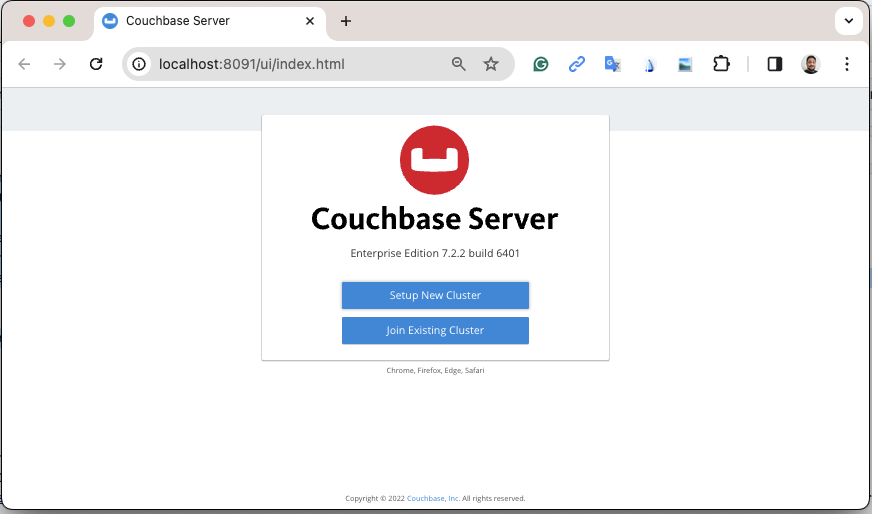Reload the page with the refresh icon
Image resolution: width=872 pixels, height=514 pixels.
tap(96, 64)
